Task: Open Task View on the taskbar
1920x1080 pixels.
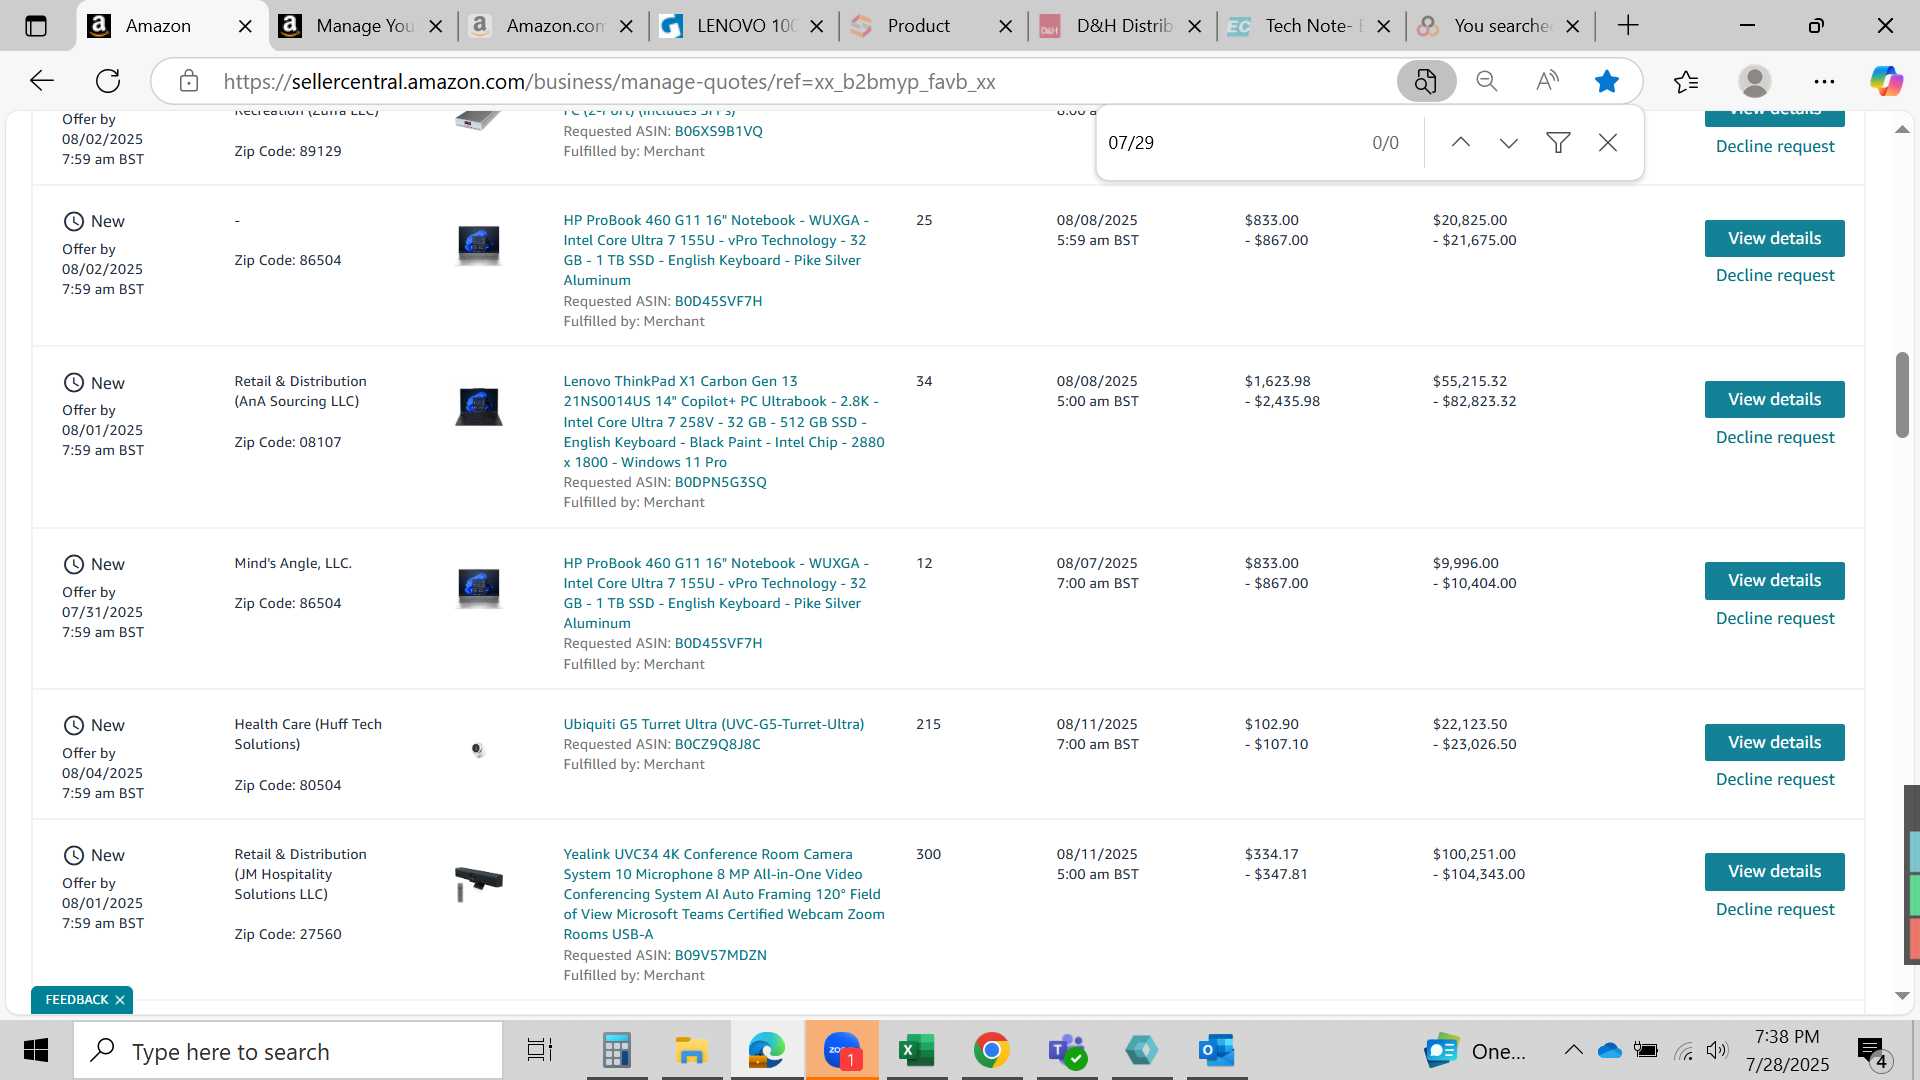Action: (540, 1050)
